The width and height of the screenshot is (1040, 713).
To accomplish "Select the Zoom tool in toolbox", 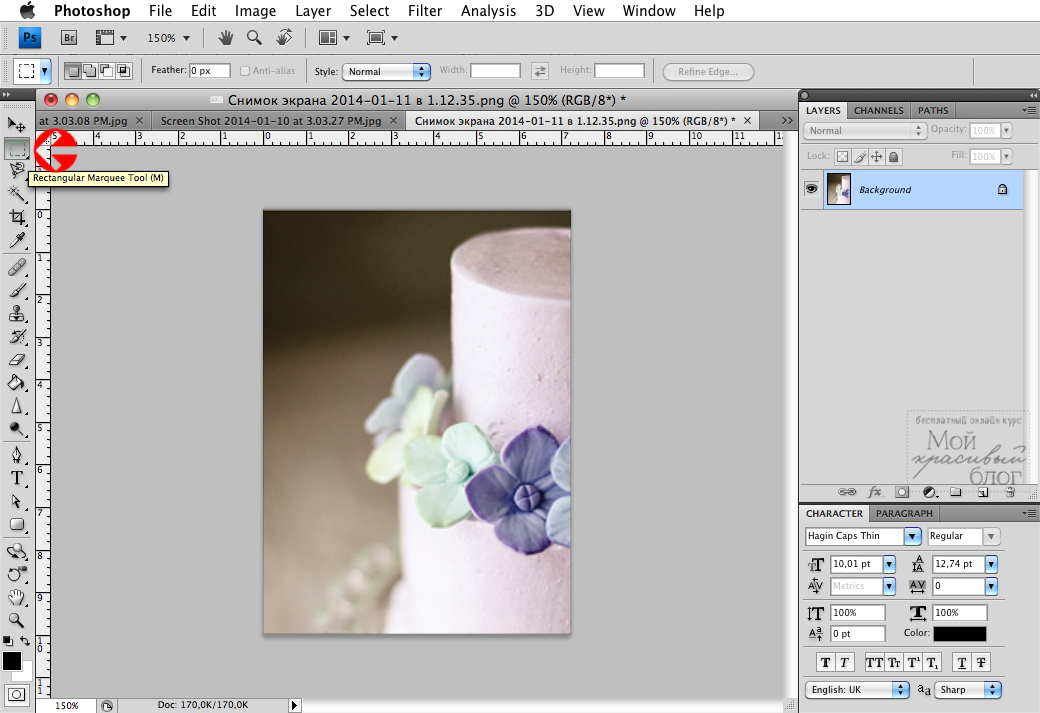I will point(17,620).
